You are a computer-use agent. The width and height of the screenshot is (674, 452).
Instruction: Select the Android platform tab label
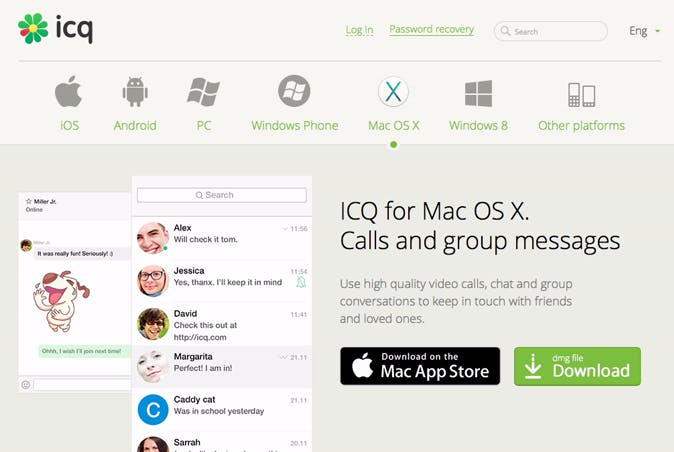click(135, 125)
